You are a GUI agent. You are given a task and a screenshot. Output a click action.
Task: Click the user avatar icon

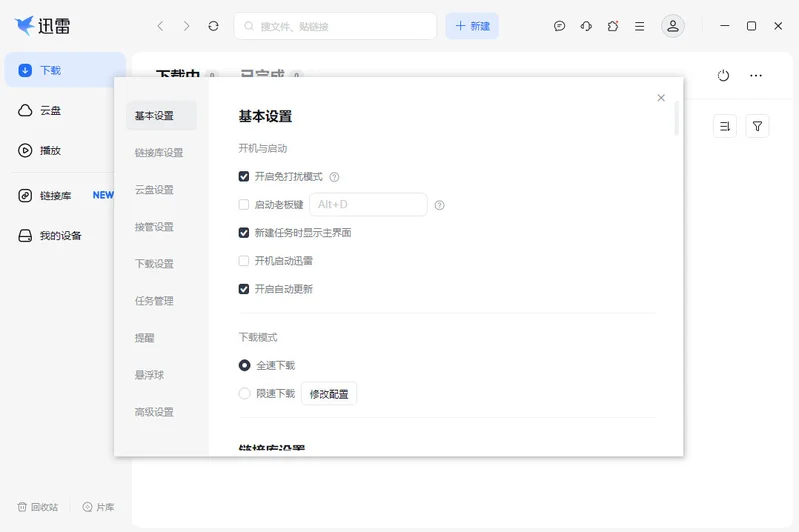[x=673, y=26]
